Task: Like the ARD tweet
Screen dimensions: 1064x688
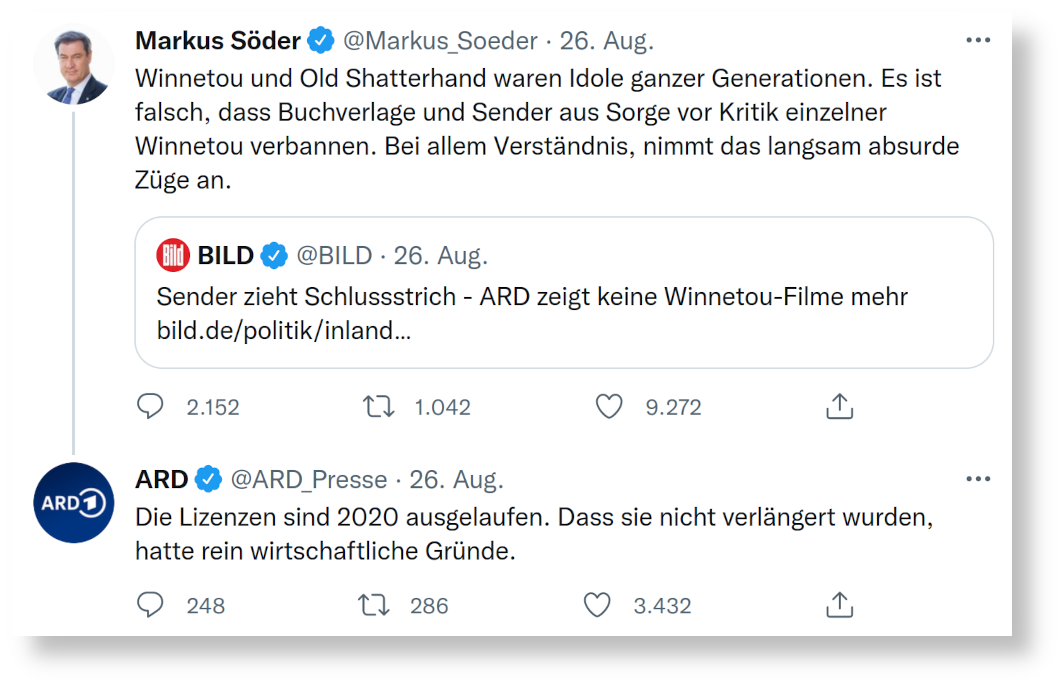Action: [597, 605]
